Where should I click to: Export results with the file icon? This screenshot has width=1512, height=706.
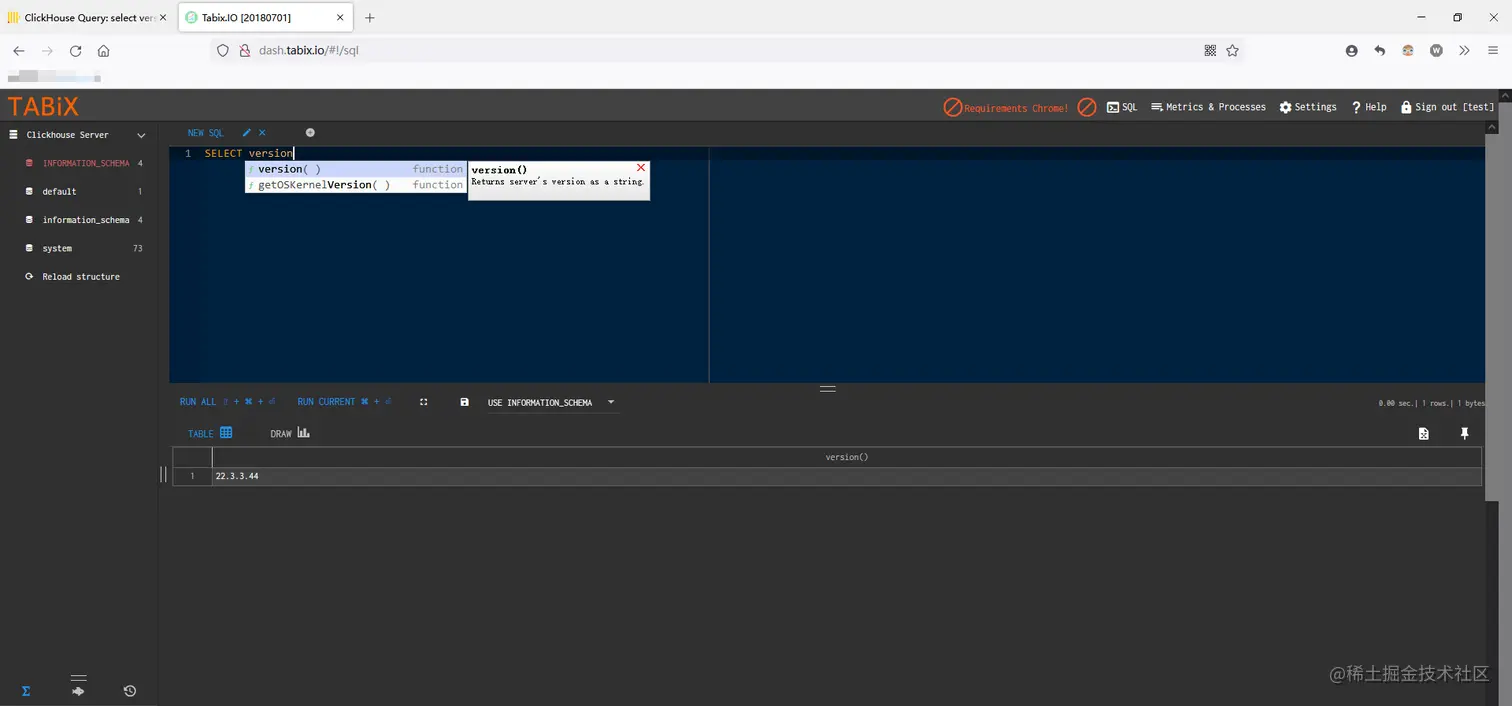tap(1424, 433)
